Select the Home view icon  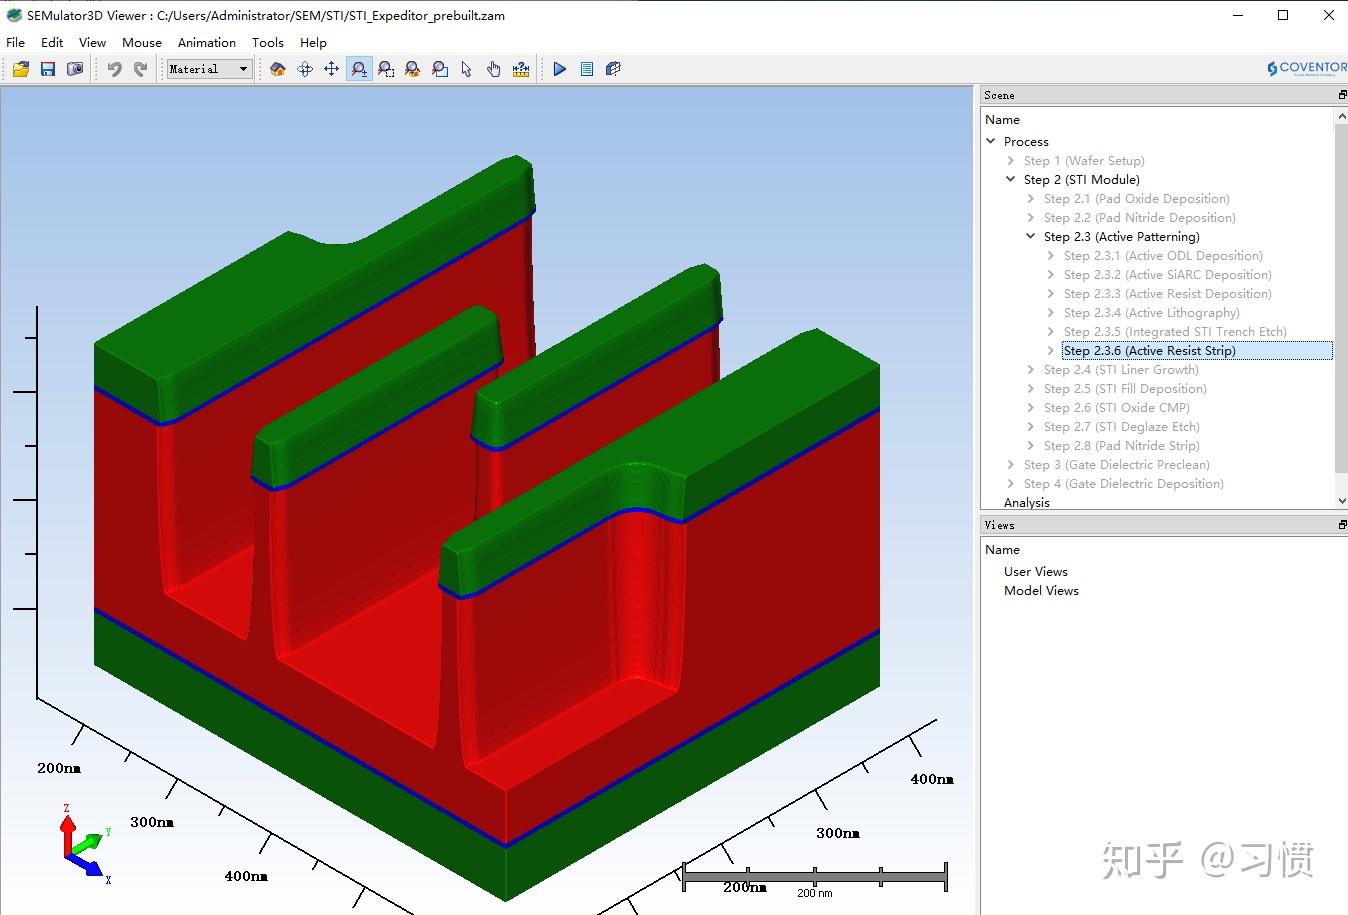pos(277,68)
